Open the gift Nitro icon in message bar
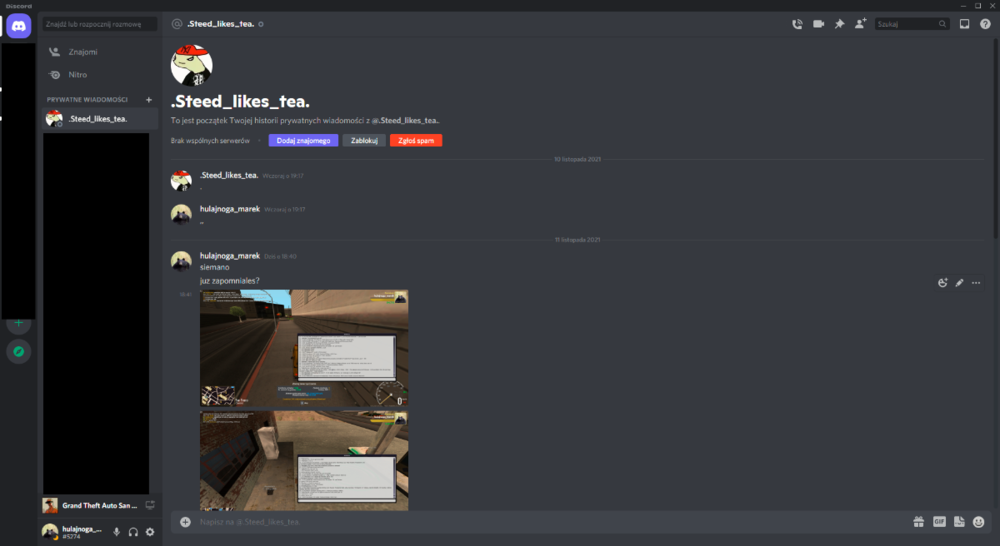 [918, 522]
